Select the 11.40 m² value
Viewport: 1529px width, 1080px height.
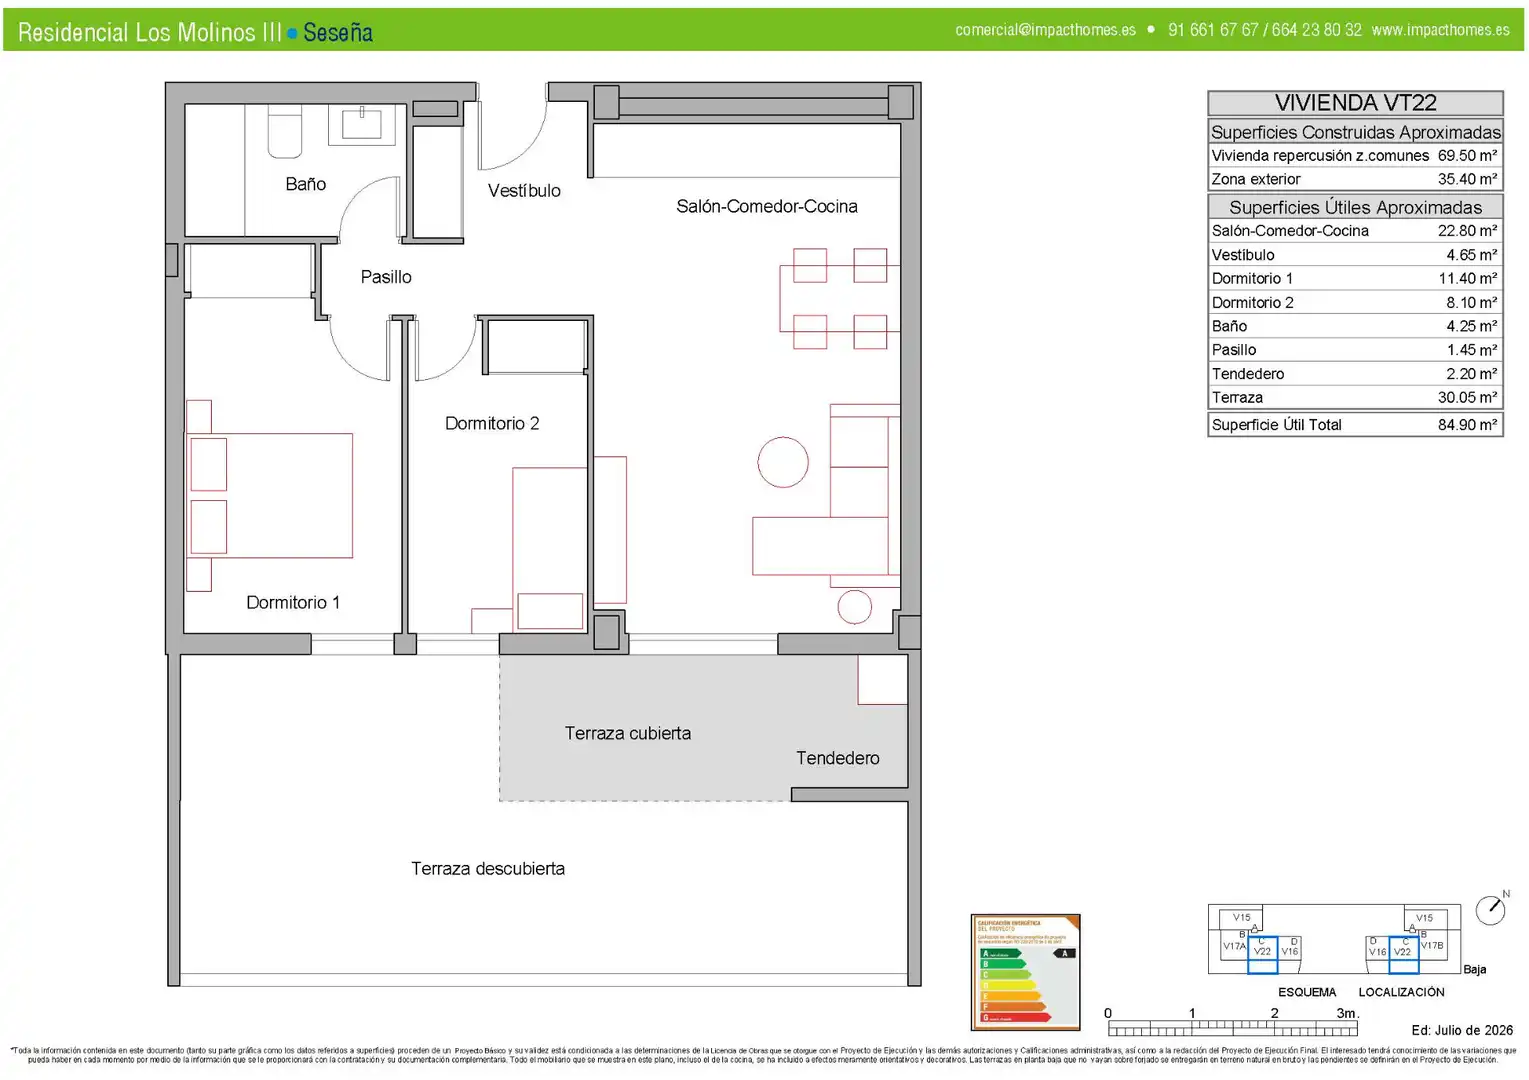pos(1467,279)
